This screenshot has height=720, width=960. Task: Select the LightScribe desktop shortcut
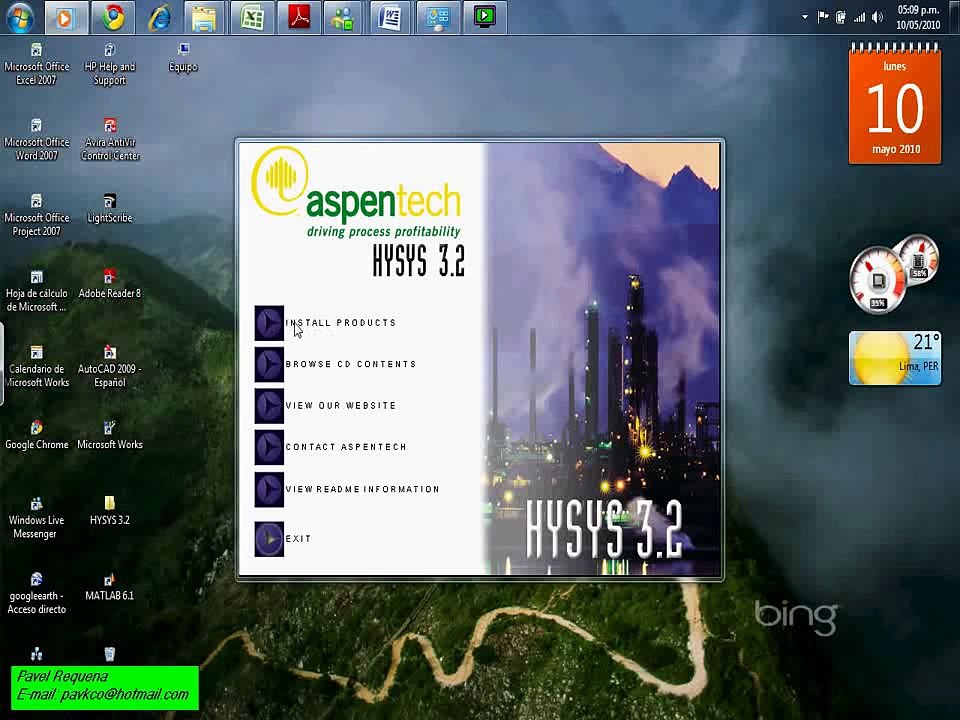pos(110,209)
